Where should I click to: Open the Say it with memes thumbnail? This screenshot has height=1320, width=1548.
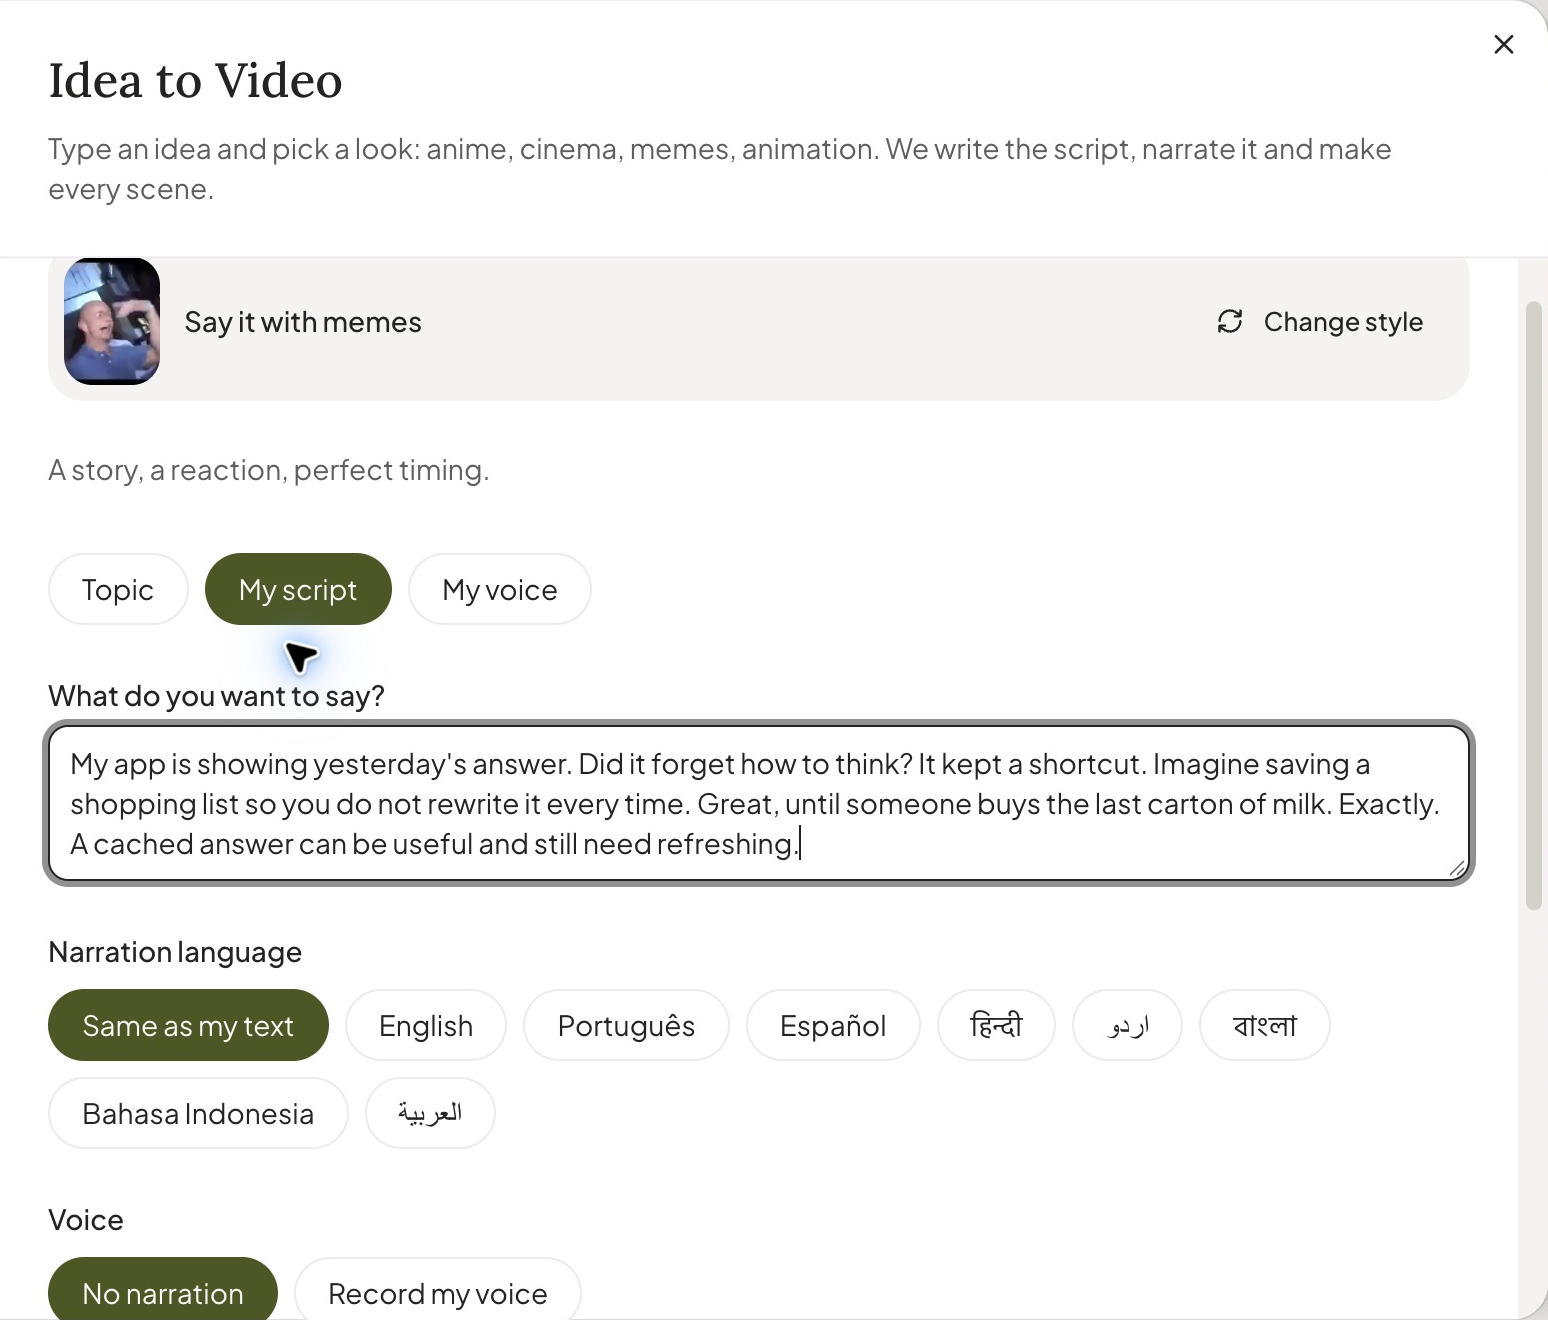[112, 321]
